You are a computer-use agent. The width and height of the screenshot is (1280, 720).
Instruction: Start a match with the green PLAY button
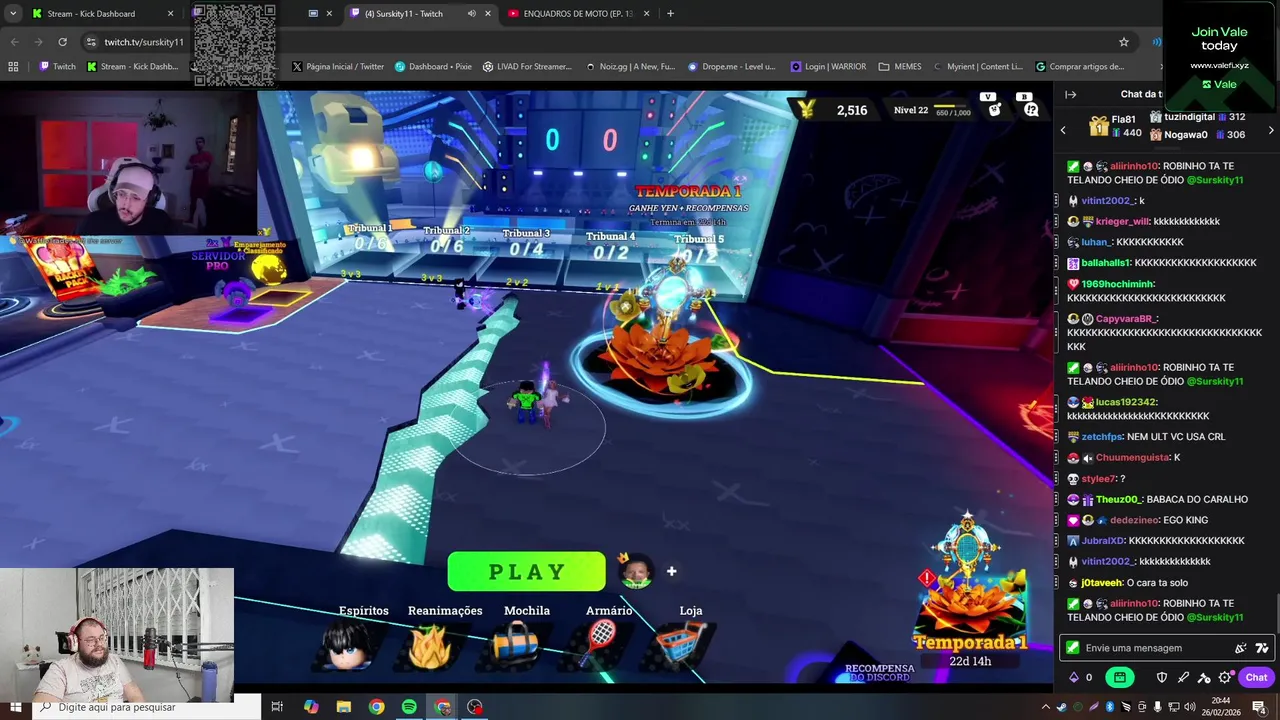click(526, 572)
